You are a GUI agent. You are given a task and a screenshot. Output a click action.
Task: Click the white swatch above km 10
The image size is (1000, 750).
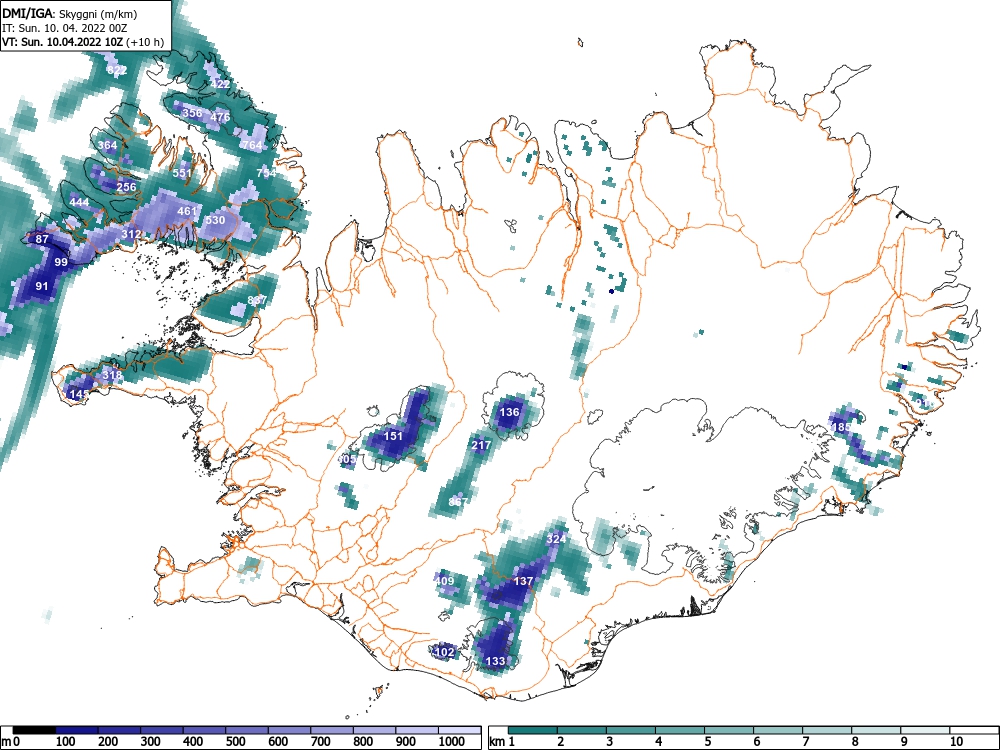(x=974, y=730)
